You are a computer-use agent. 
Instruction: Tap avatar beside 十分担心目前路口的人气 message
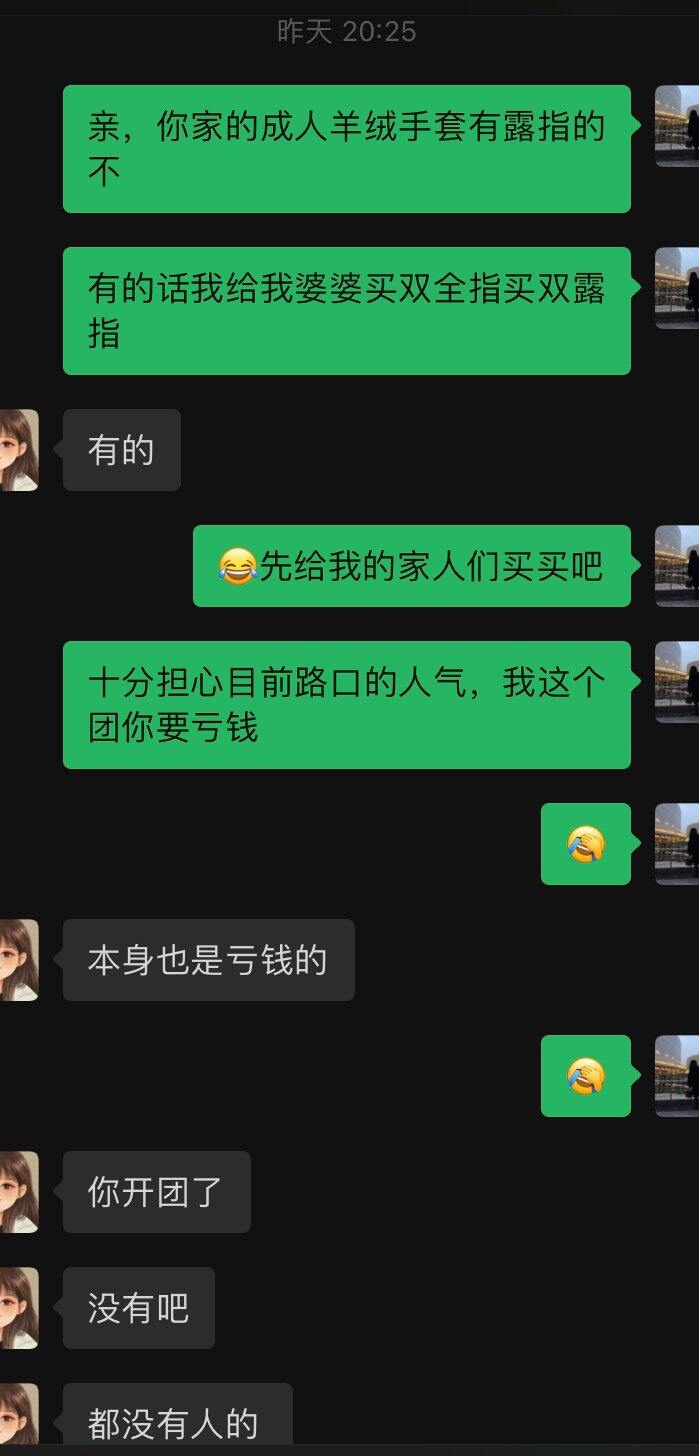tap(677, 682)
